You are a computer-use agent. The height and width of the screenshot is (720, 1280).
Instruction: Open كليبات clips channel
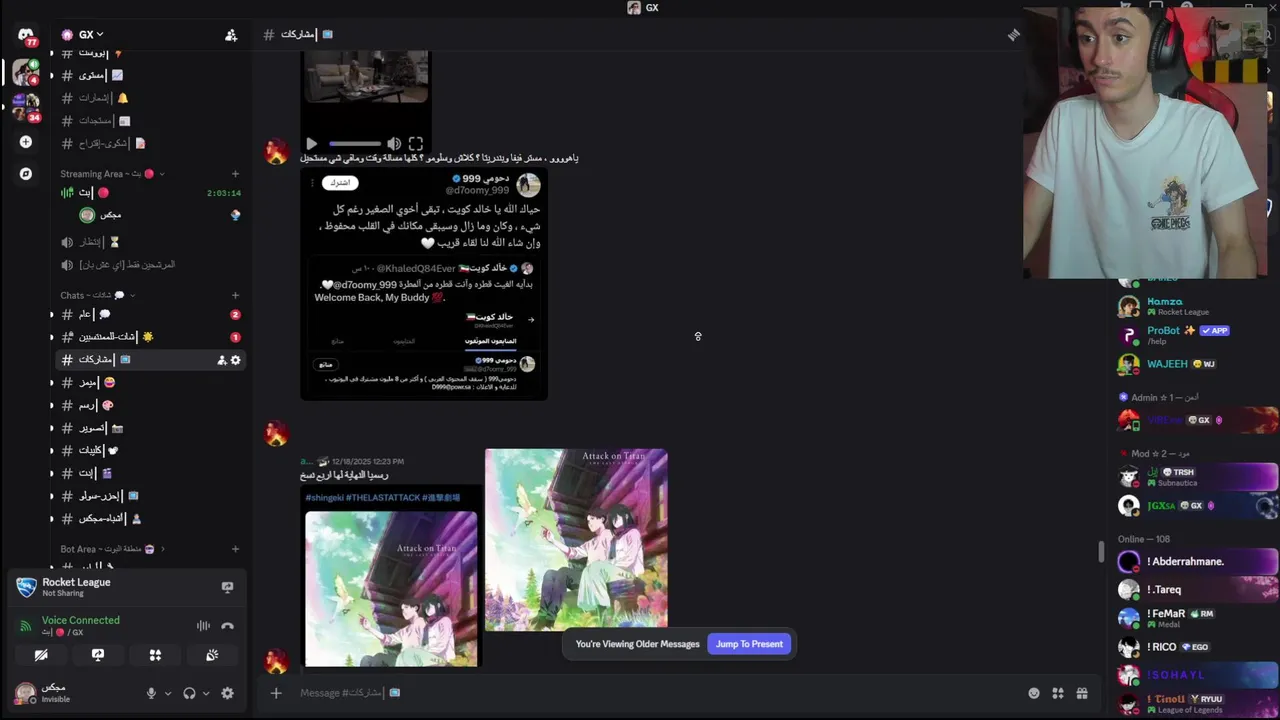pyautogui.click(x=150, y=450)
